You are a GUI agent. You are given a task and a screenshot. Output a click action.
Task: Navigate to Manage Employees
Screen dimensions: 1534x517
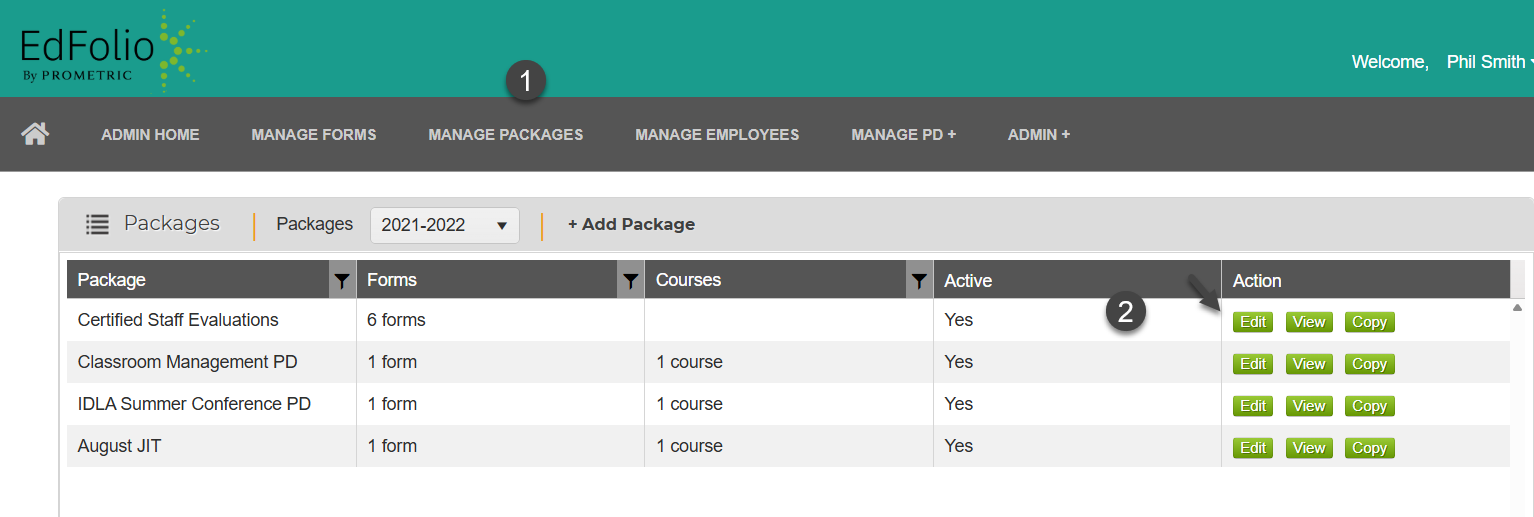[x=717, y=134]
